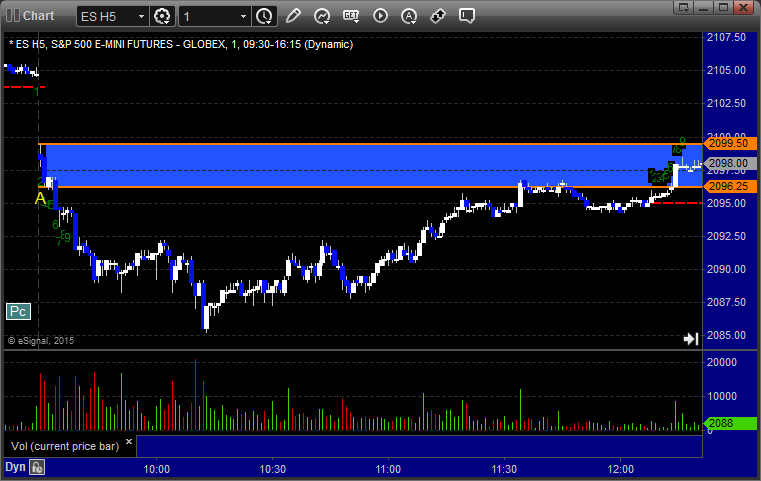Open the studies chart icon menu
Viewport: 761px width, 481px height.
click(x=322, y=16)
